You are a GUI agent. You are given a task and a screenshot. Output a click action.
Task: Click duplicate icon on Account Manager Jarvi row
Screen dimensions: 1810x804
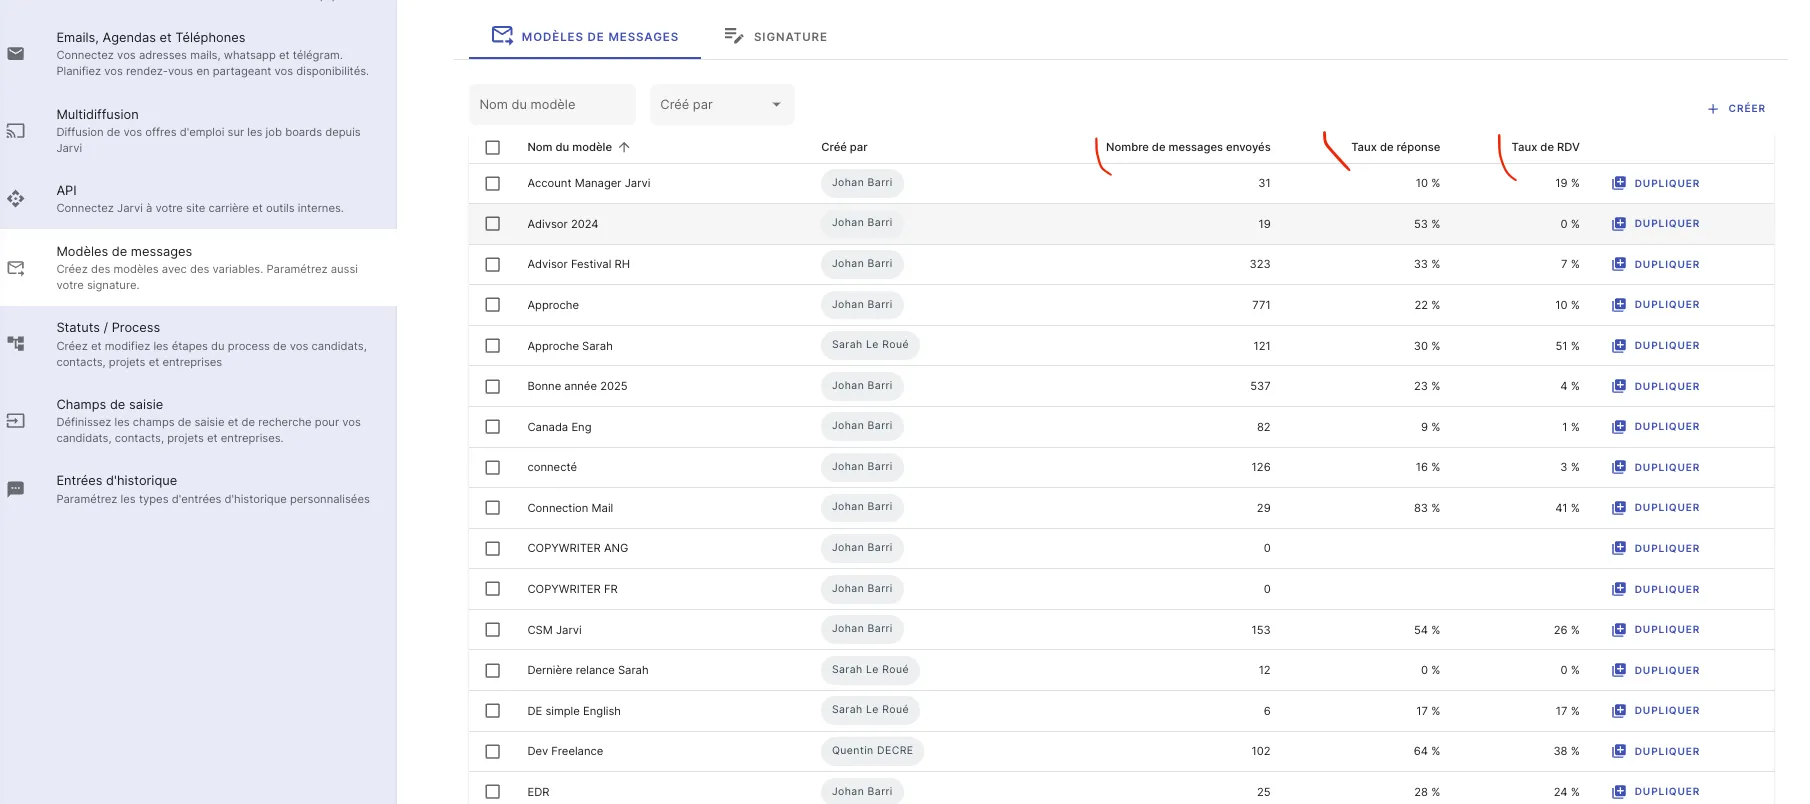1618,183
